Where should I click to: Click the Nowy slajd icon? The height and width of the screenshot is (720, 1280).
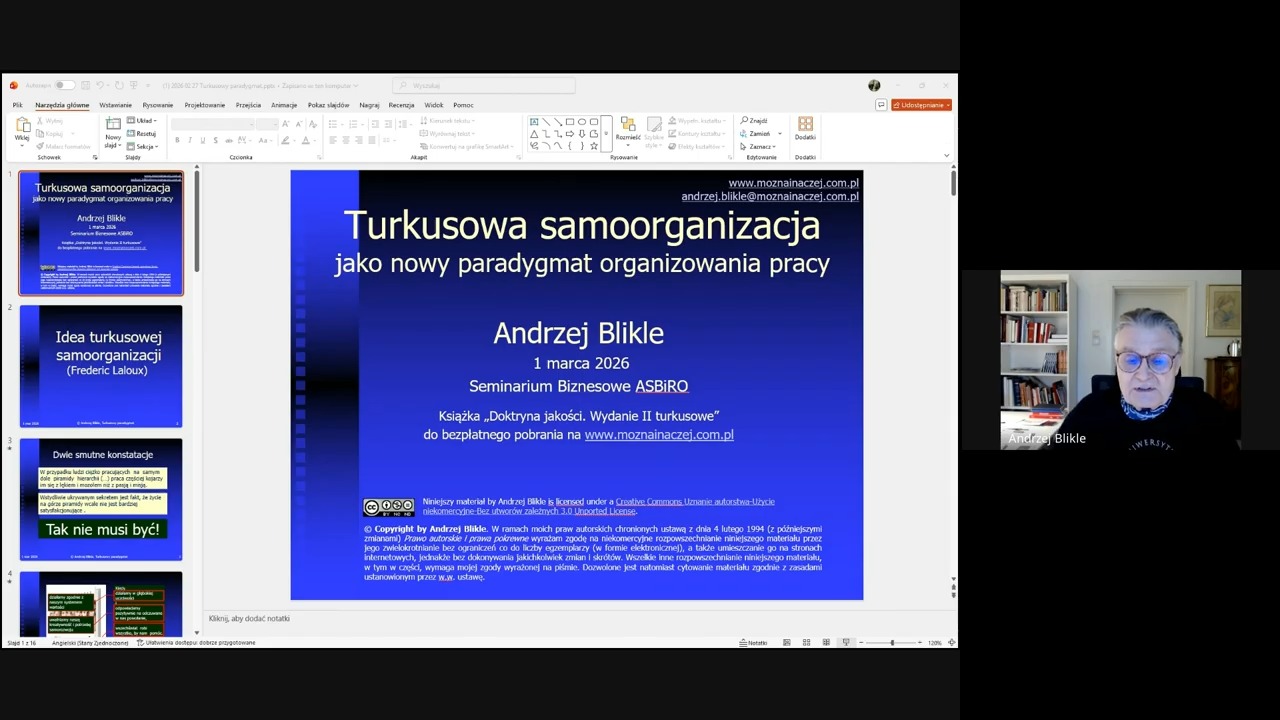coord(113,127)
